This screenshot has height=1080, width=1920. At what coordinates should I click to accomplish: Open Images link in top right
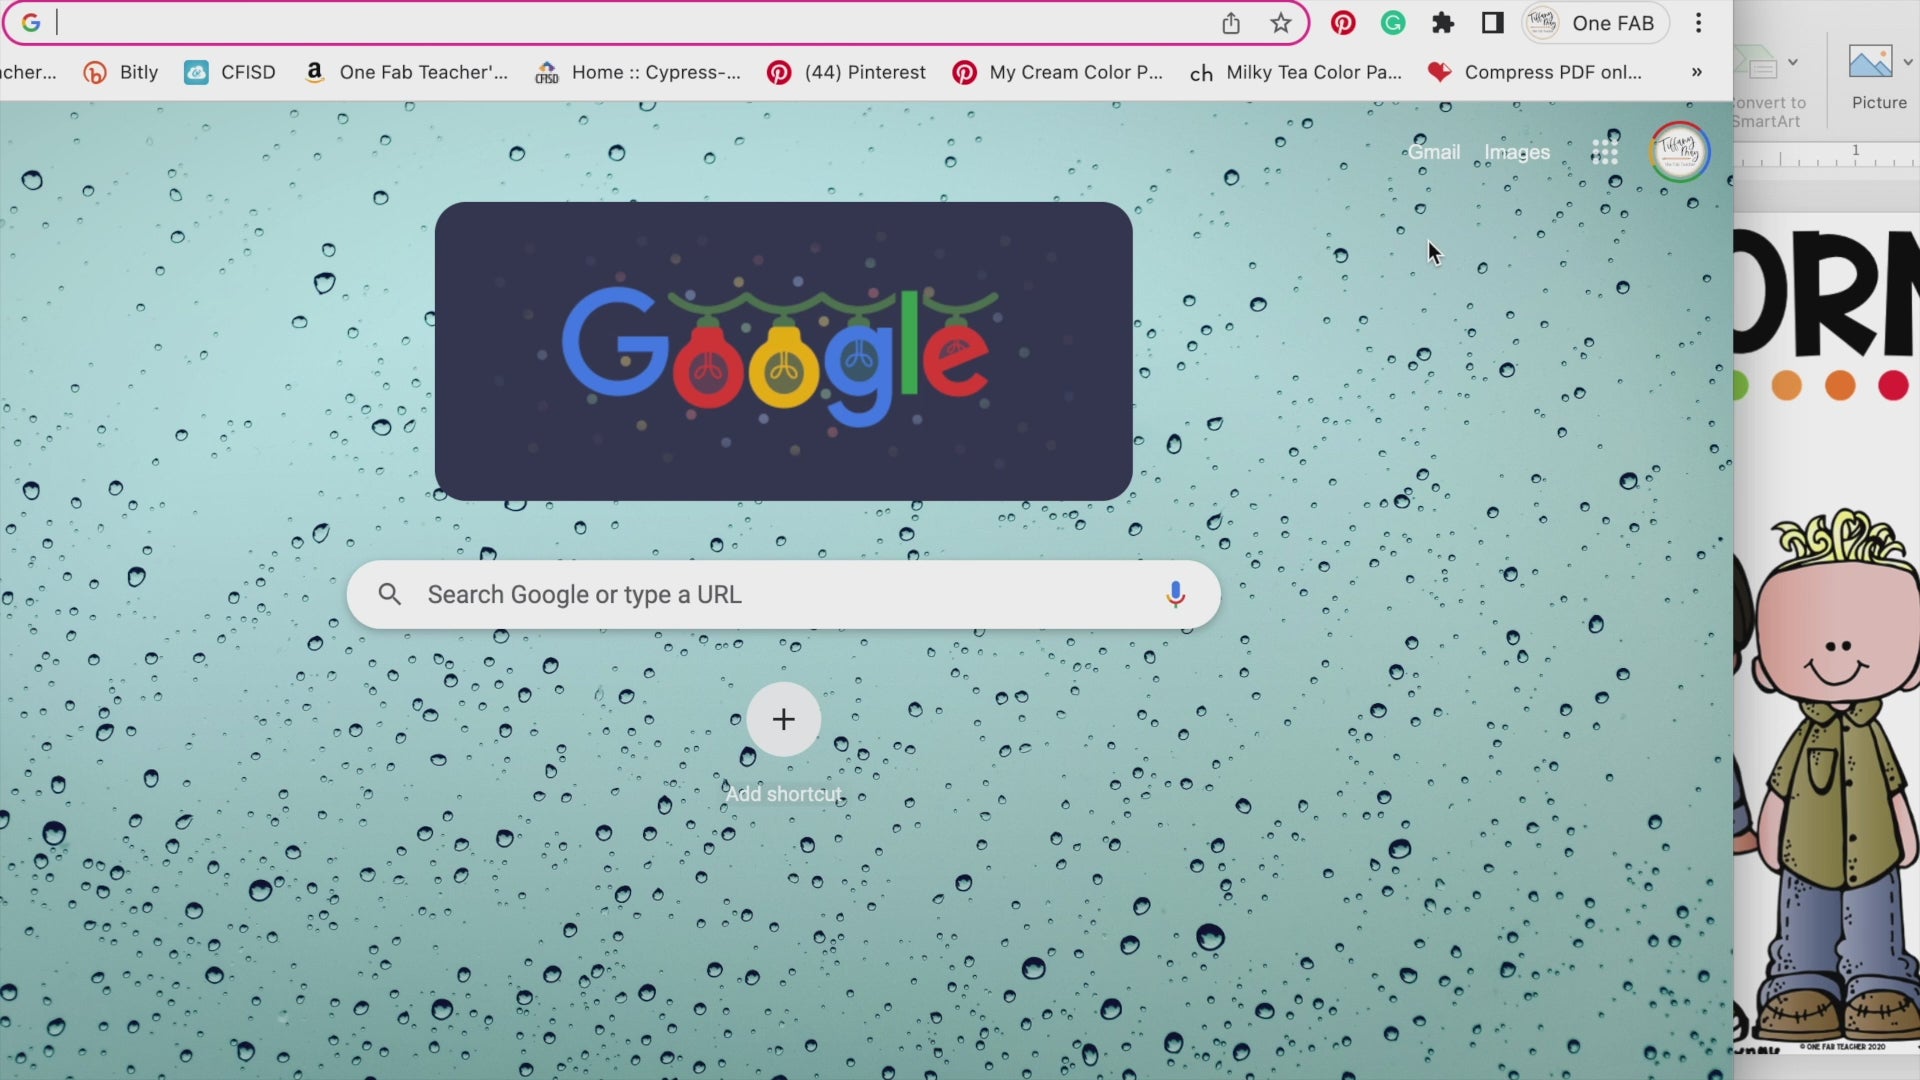(x=1518, y=152)
